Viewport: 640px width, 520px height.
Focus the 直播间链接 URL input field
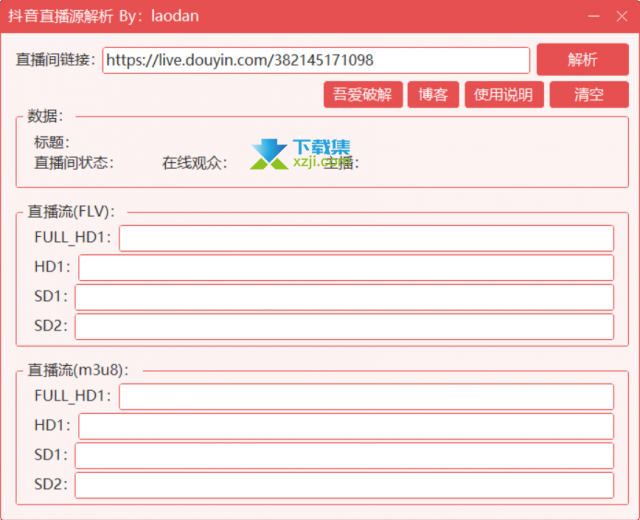point(316,60)
